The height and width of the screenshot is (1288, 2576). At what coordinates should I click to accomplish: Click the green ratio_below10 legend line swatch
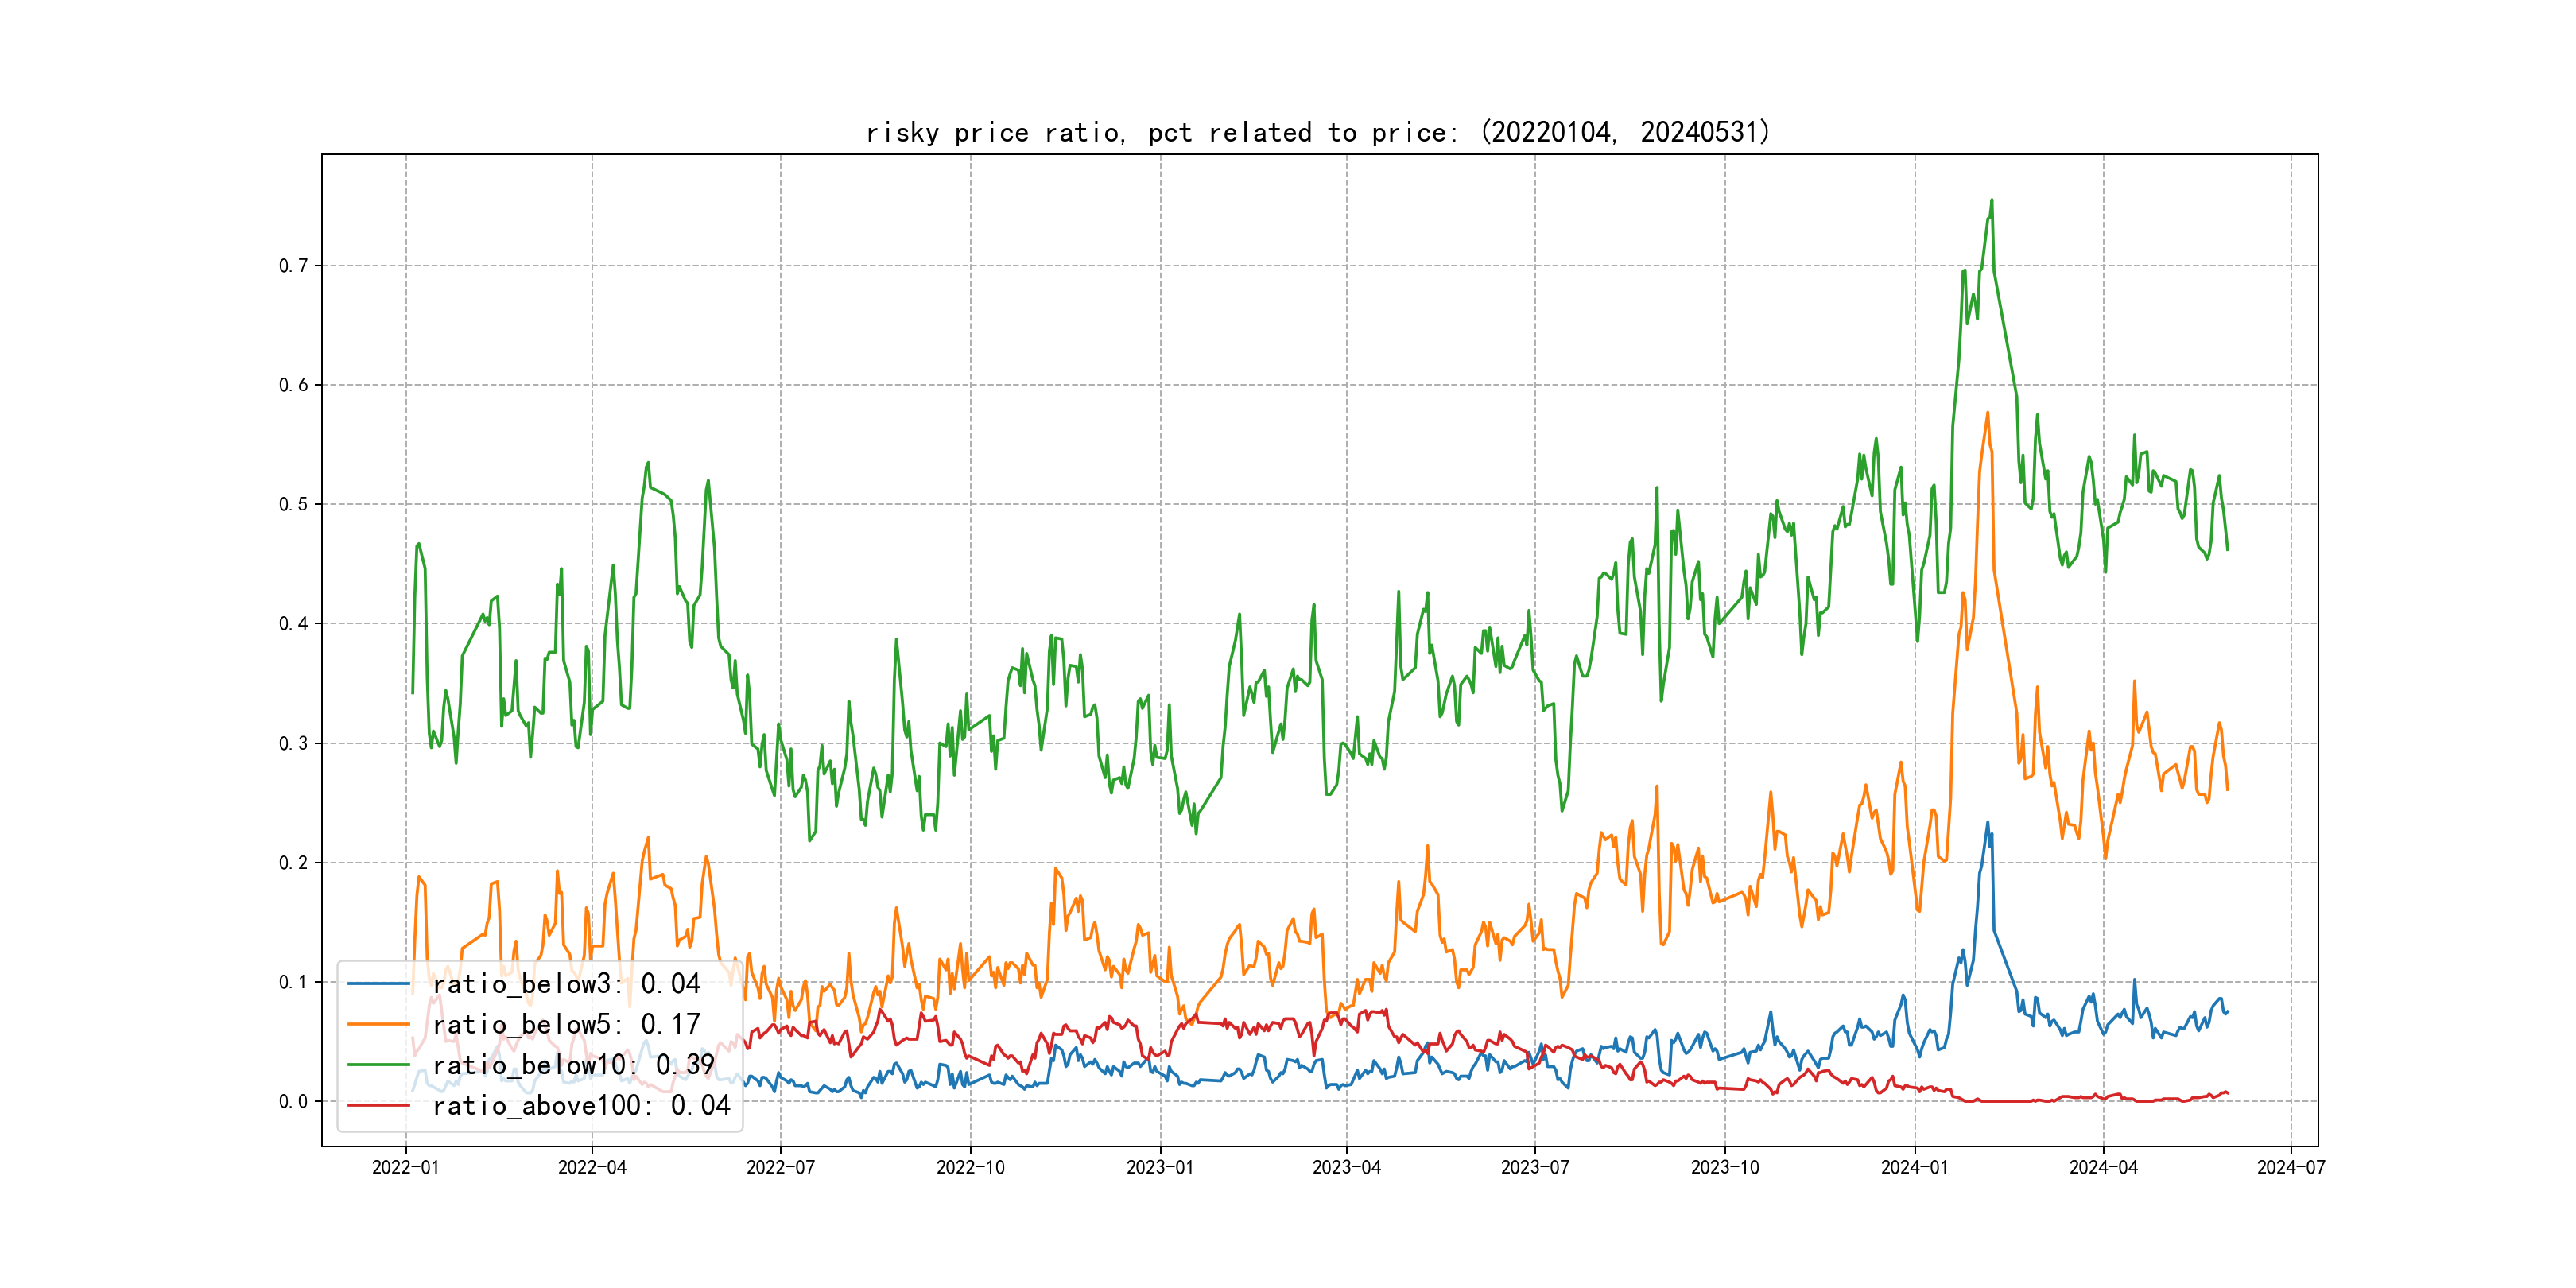378,1065
